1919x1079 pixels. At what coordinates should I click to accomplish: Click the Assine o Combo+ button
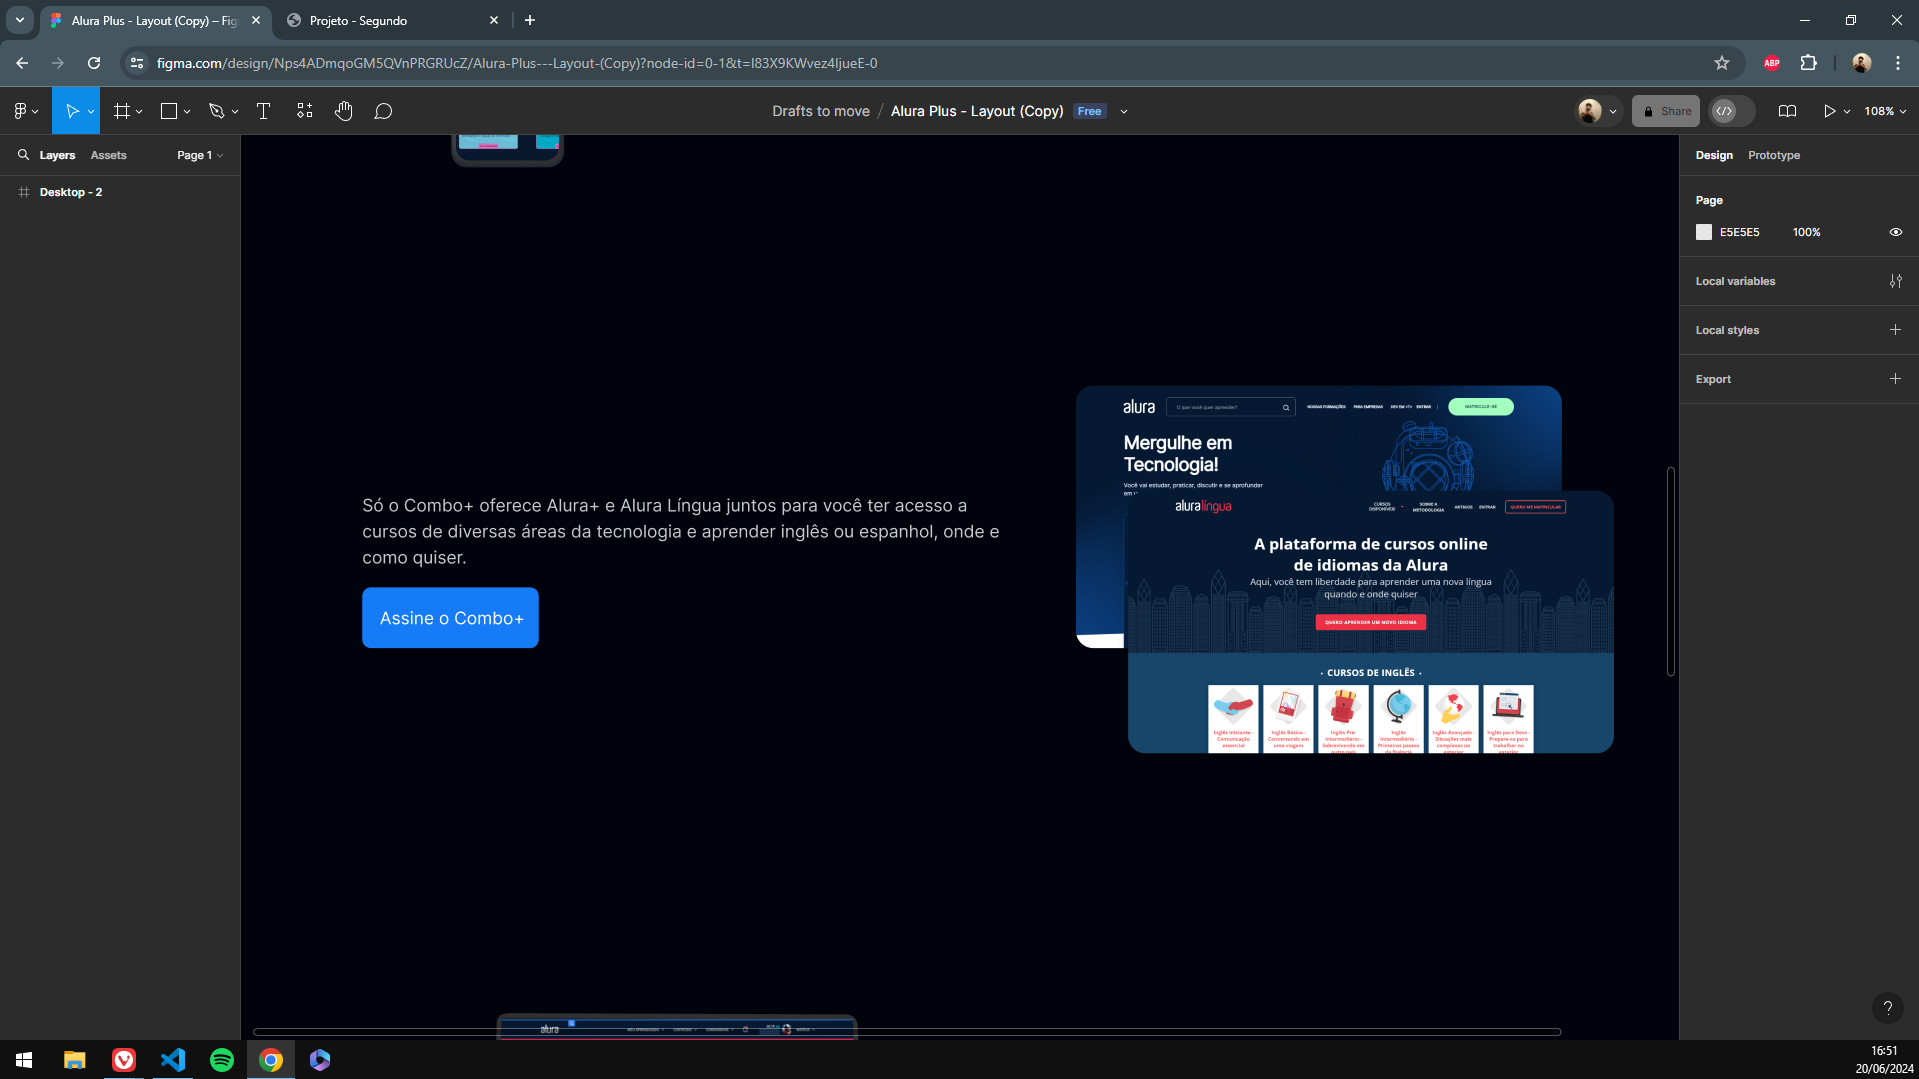450,618
